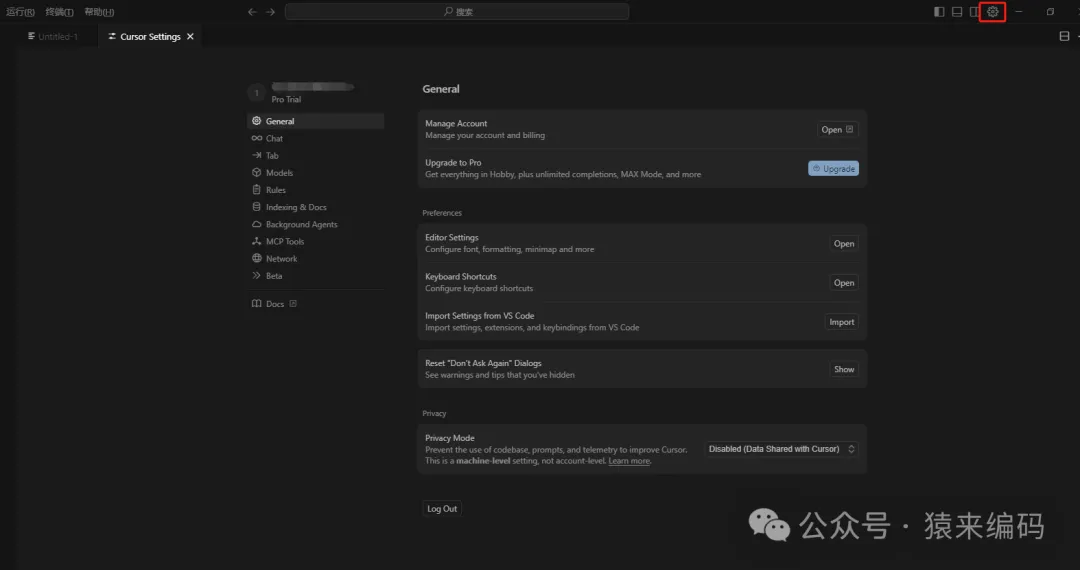Click the Pro Trial account label
1080x570 pixels.
point(286,99)
